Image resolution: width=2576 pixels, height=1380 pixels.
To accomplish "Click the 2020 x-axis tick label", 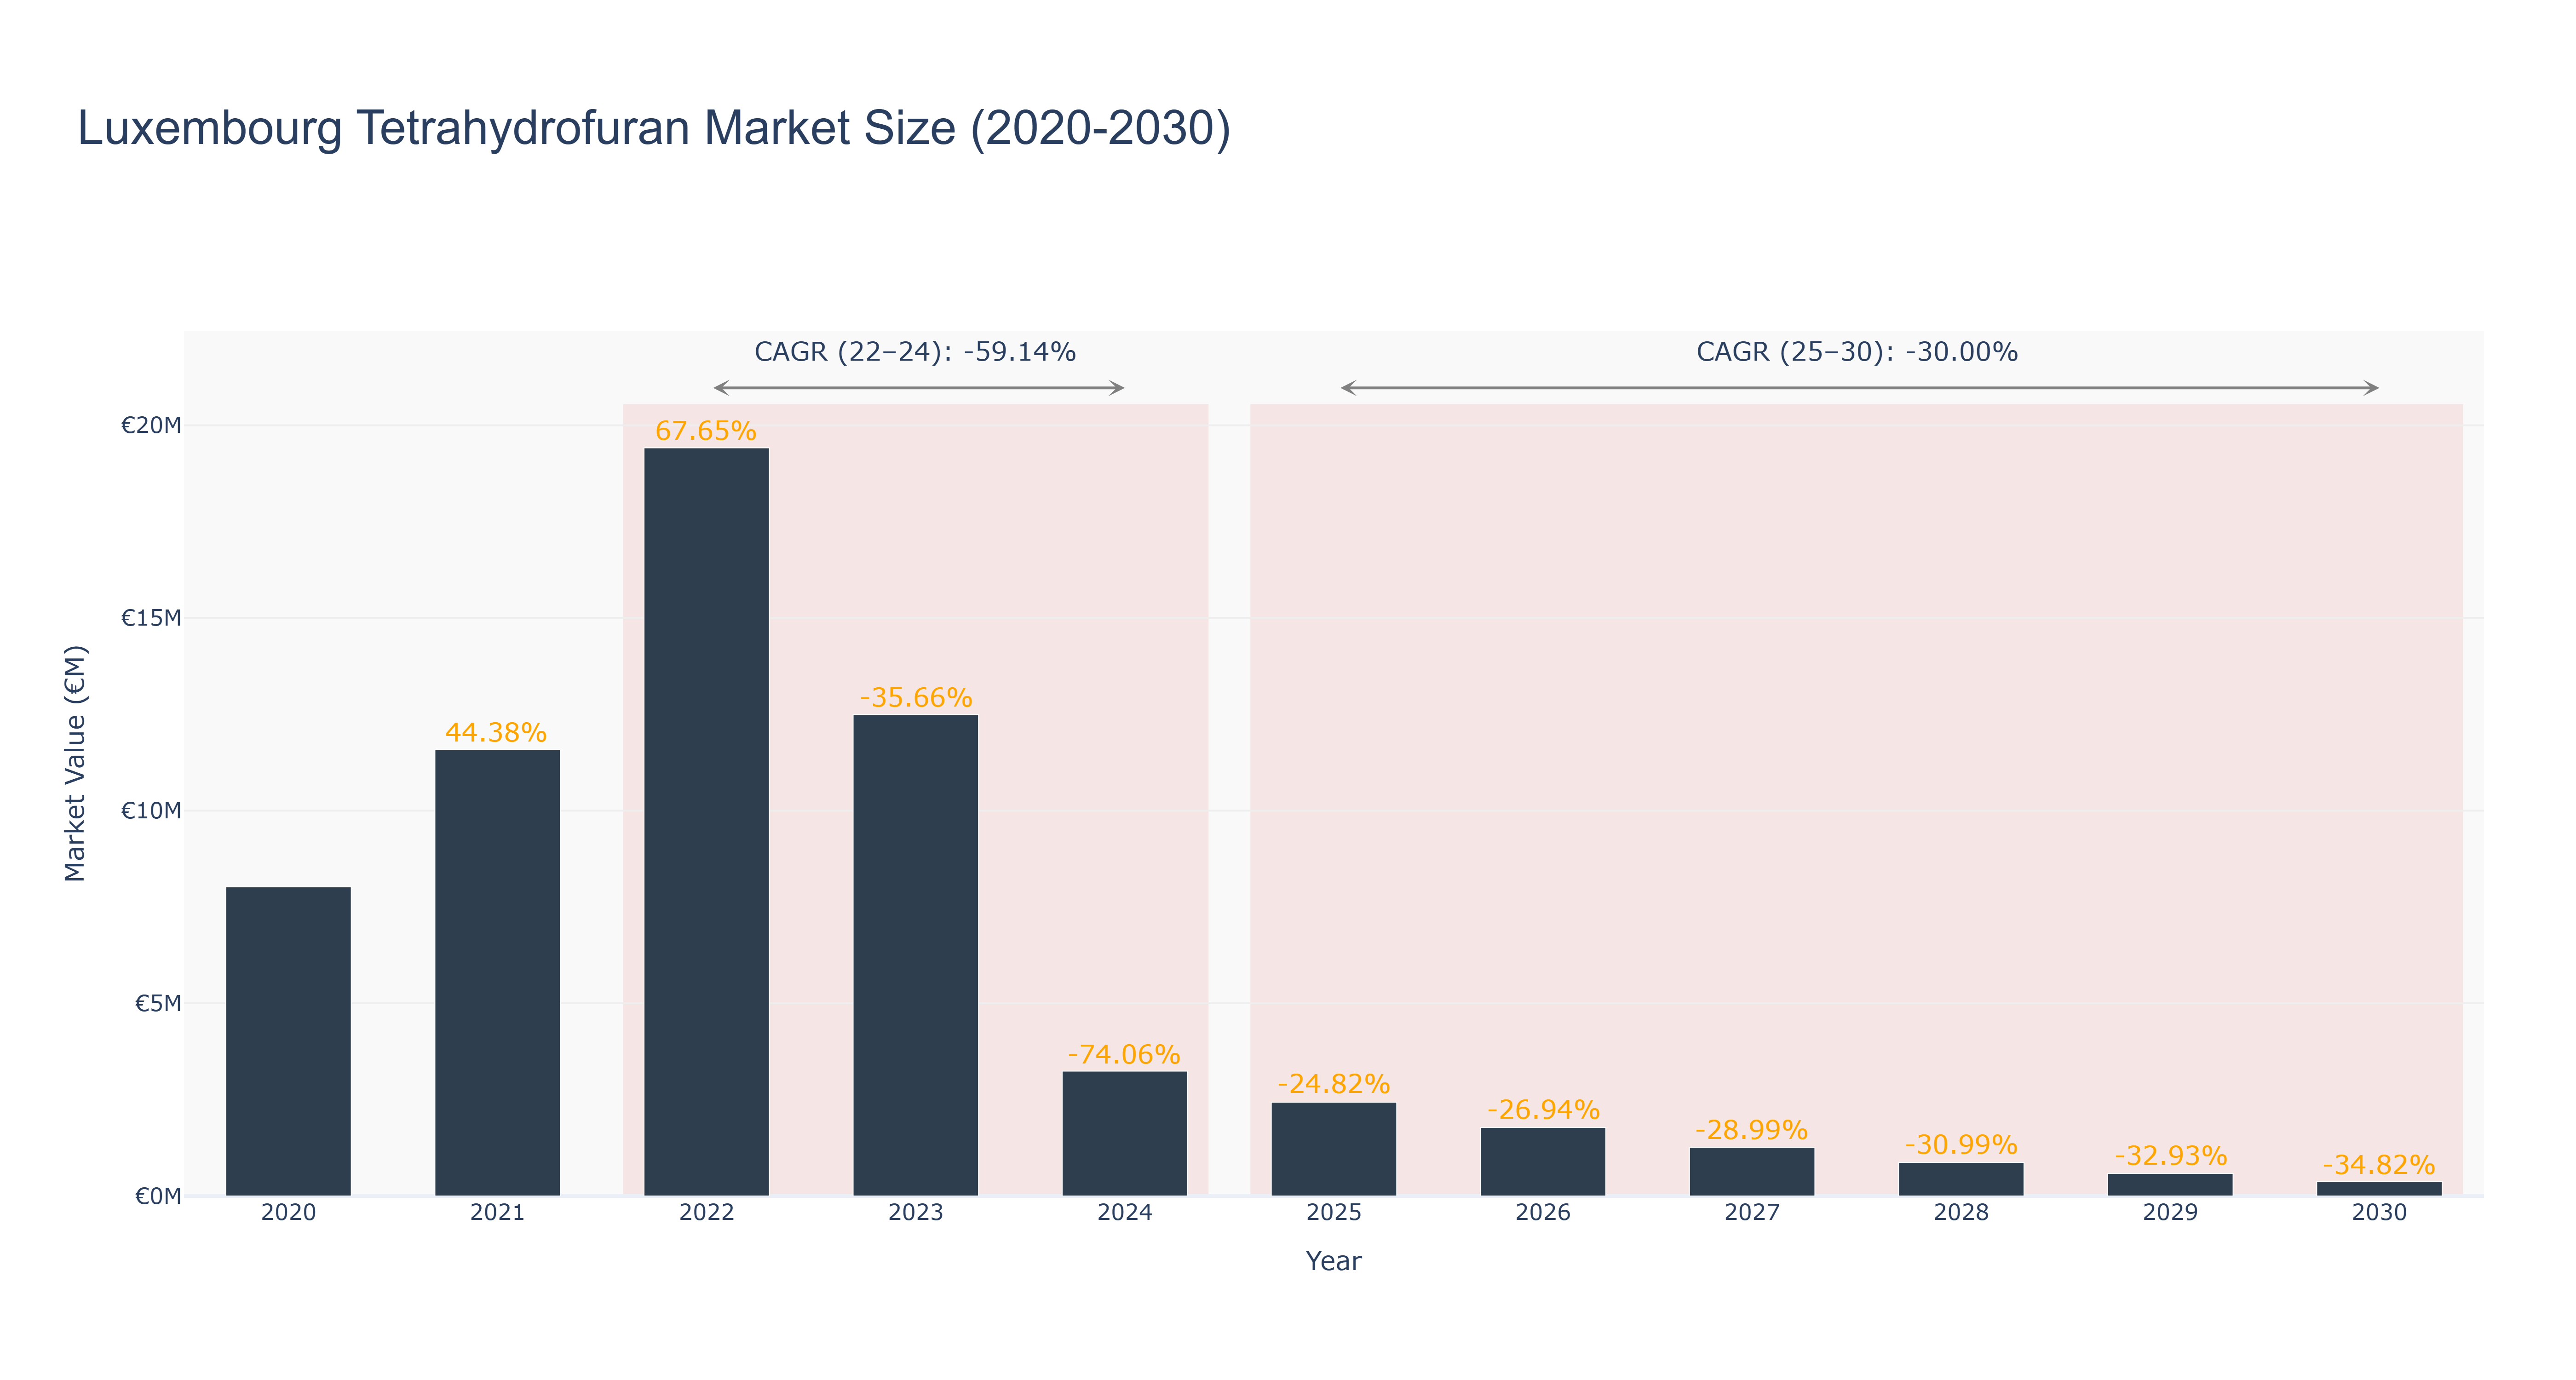I will pos(288,1212).
